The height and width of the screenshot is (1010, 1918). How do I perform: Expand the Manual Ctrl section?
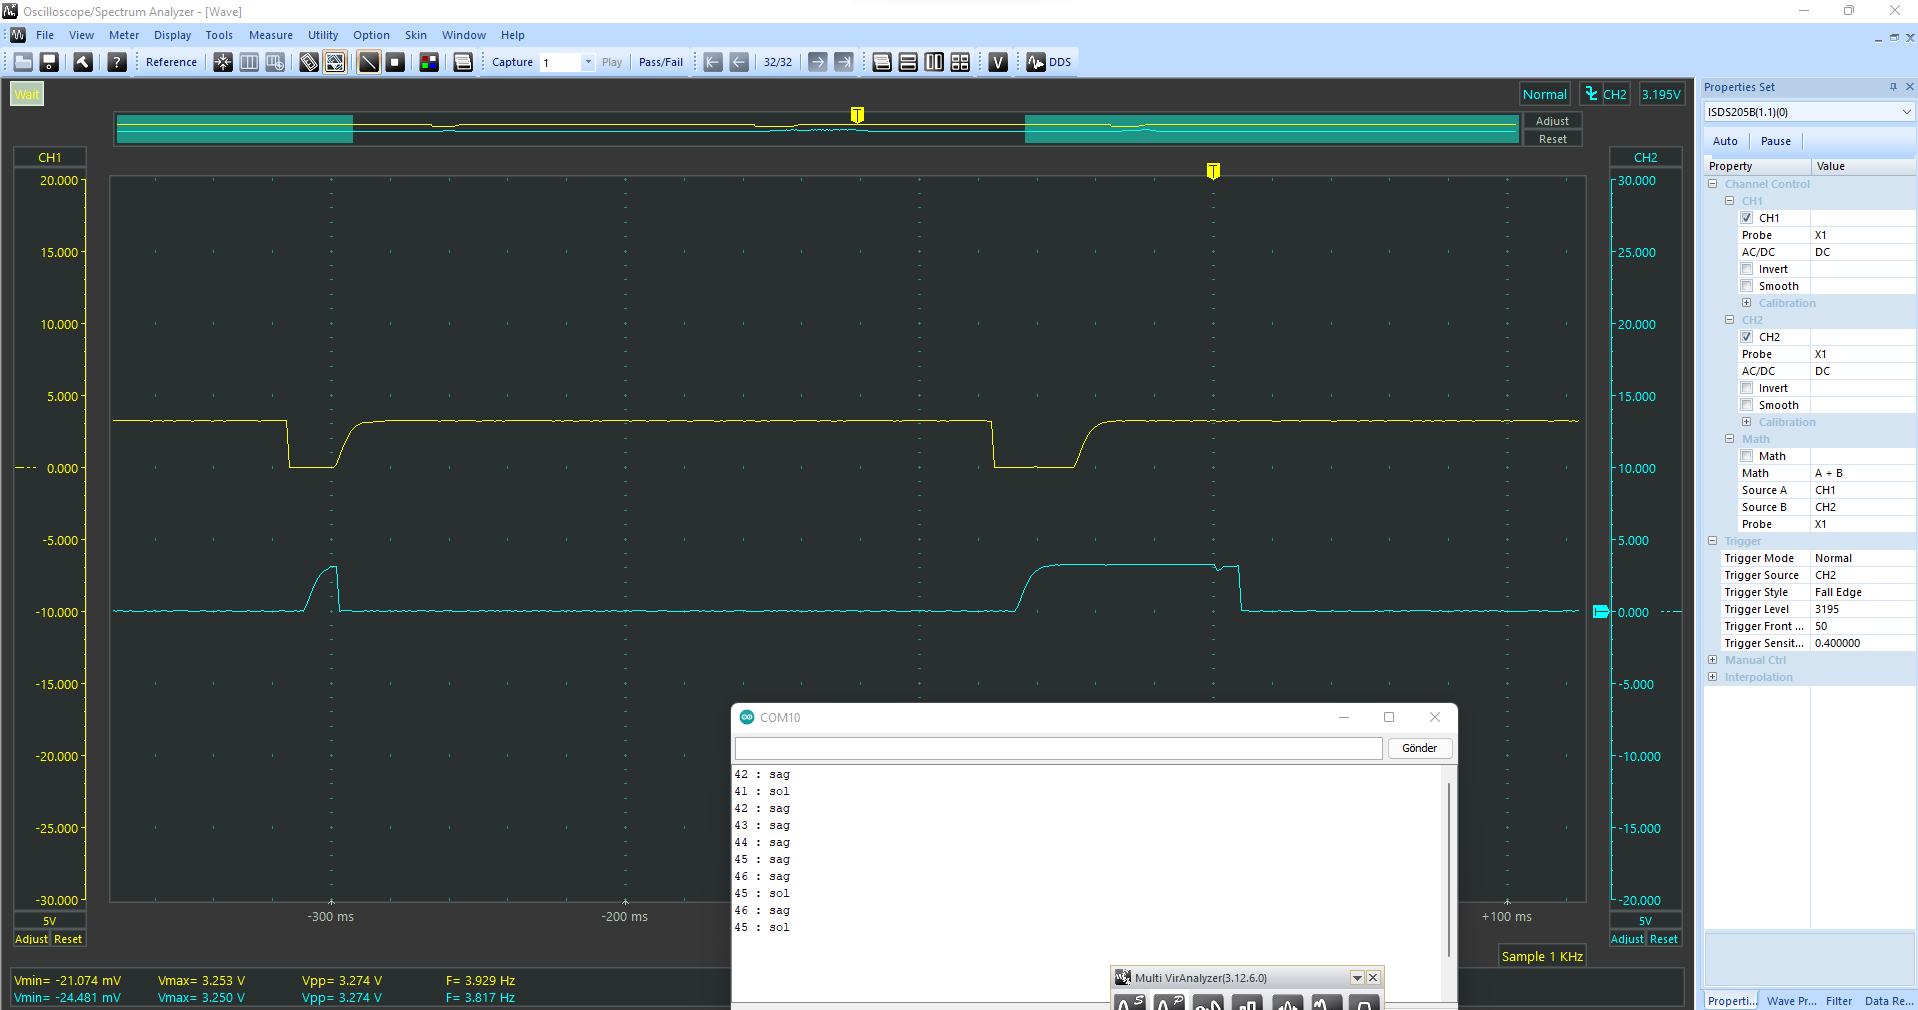[1713, 660]
